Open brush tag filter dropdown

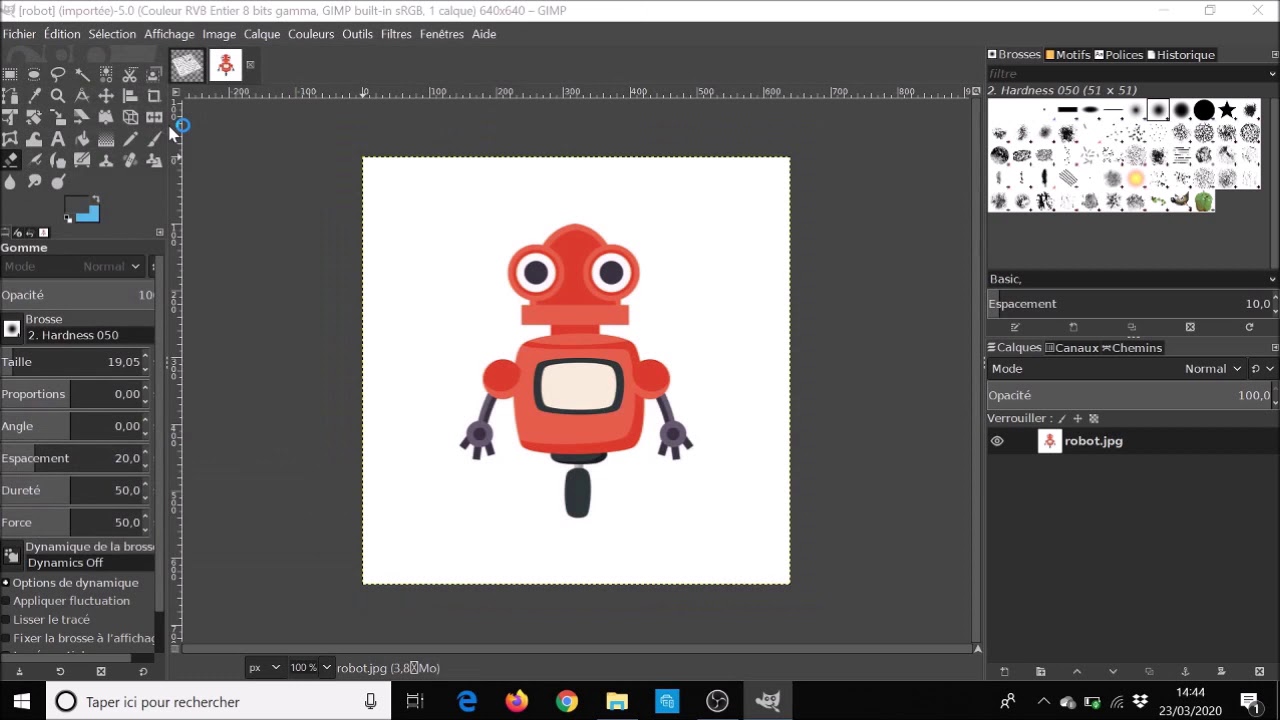point(1273,73)
